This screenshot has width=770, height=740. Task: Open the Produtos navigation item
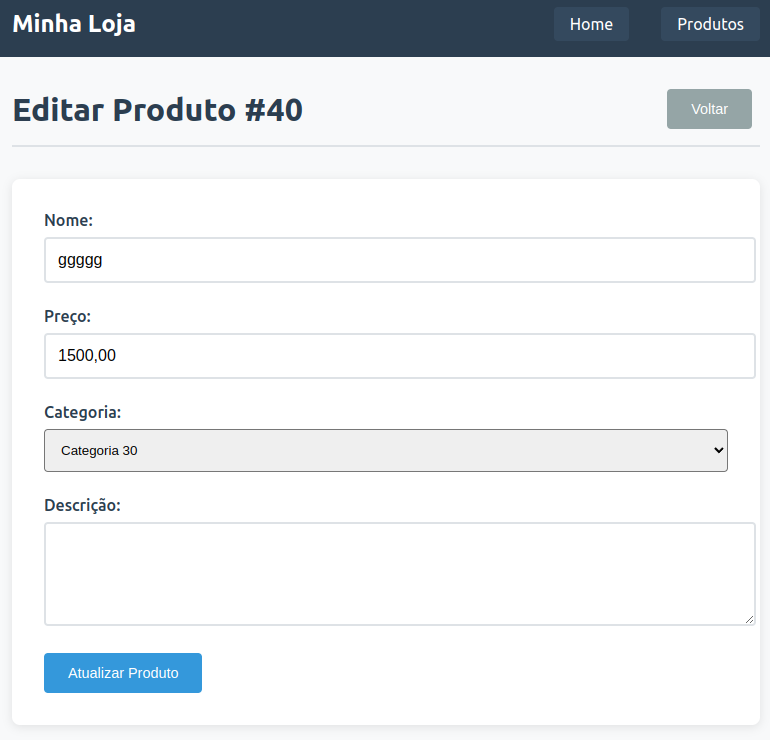point(710,24)
